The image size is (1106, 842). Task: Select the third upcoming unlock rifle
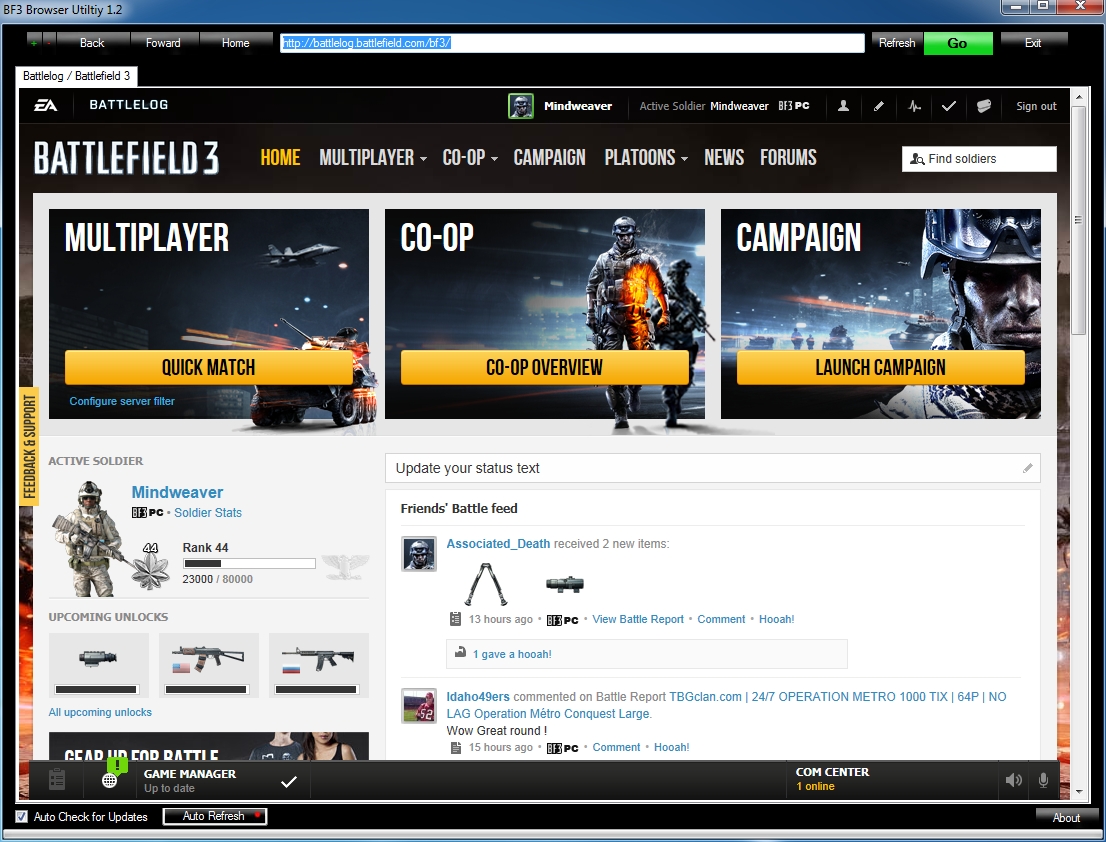319,665
